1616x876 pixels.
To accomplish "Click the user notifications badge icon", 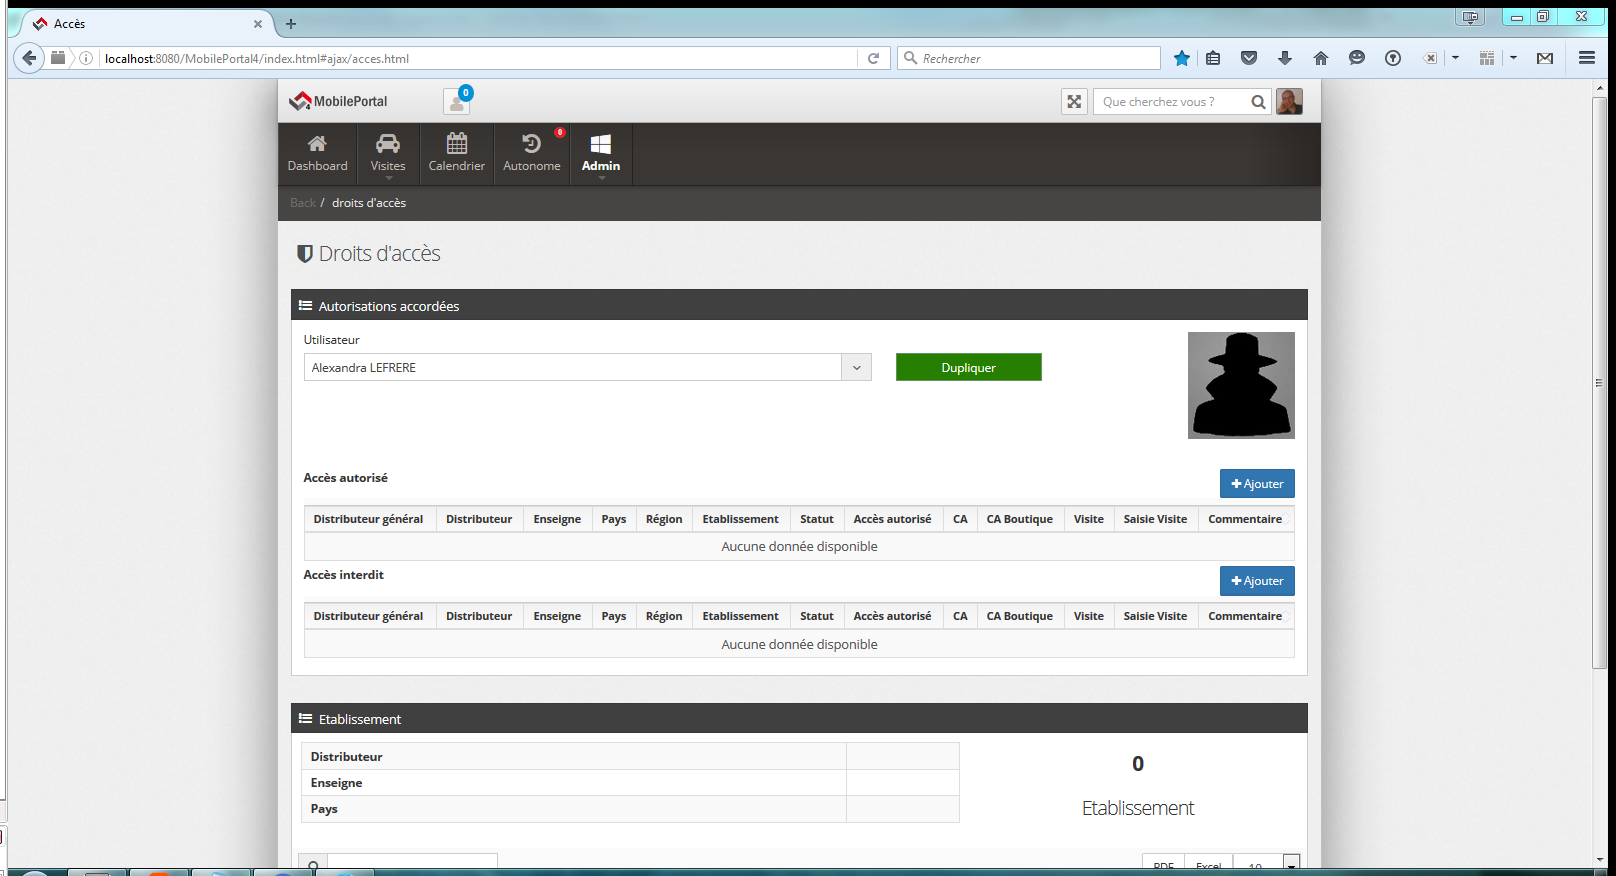I will tap(457, 101).
